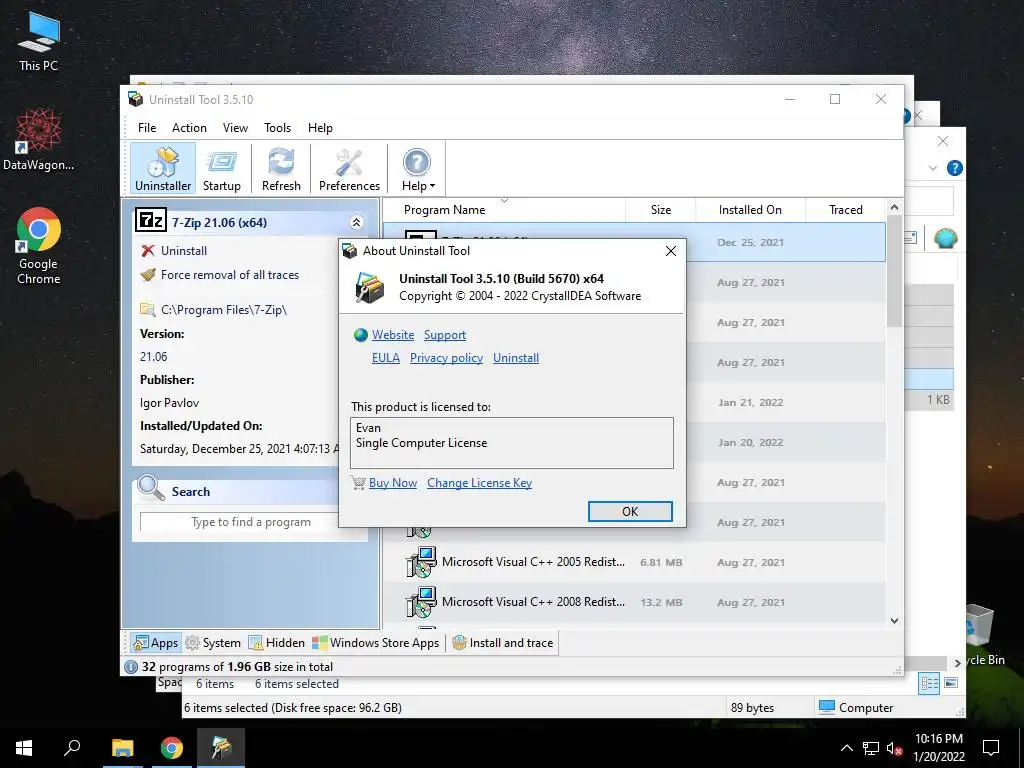Screen dimensions: 1024x768
Task: Switch to Windows Store Apps tab
Action: (x=376, y=643)
